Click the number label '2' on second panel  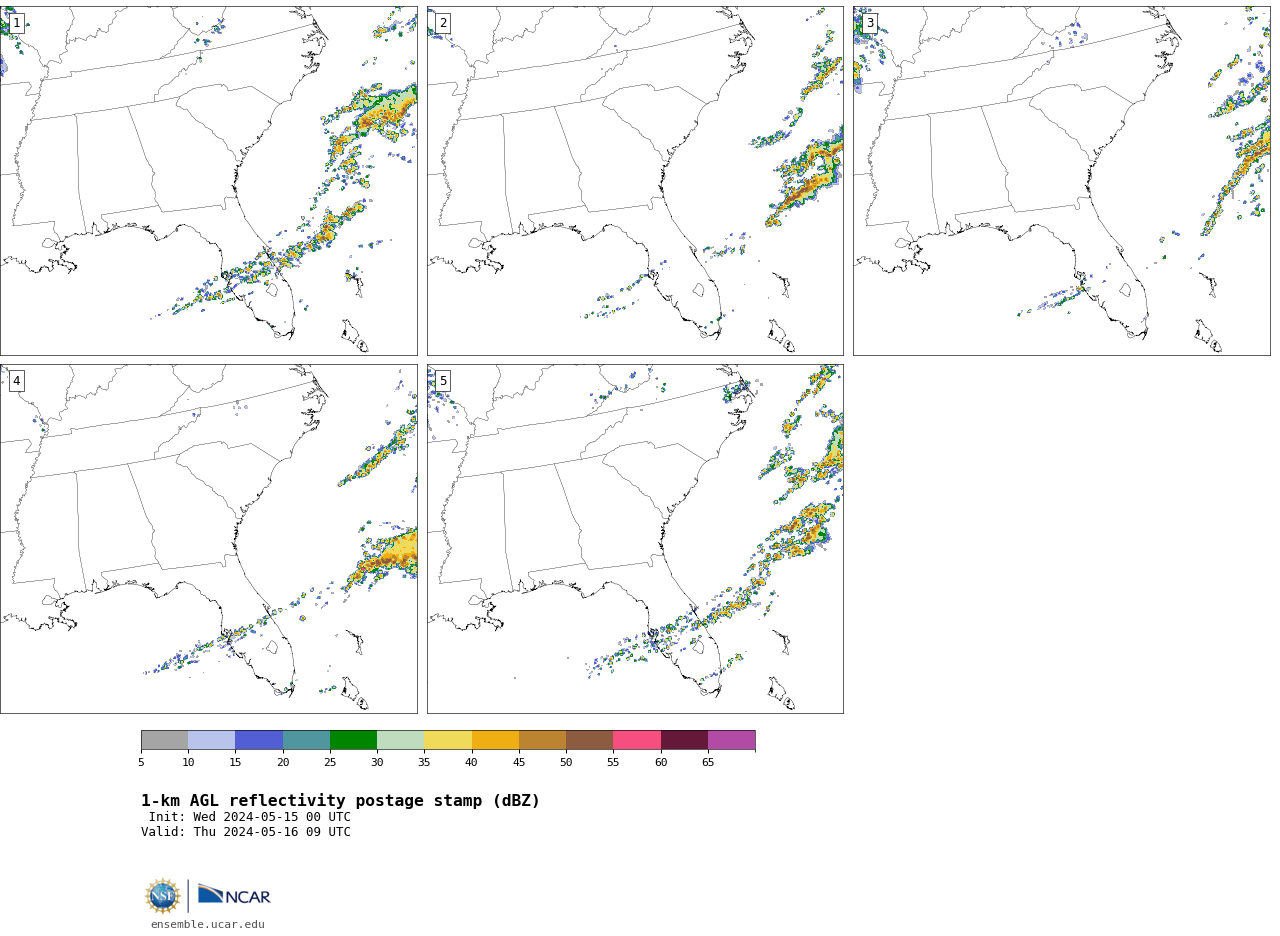tap(443, 23)
